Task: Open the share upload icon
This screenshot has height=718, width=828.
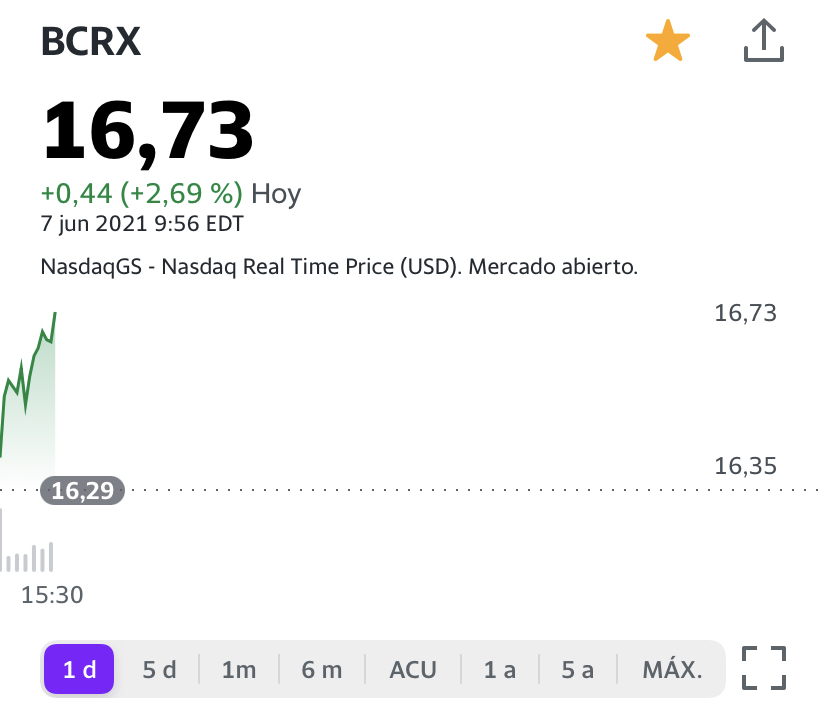Action: click(764, 41)
